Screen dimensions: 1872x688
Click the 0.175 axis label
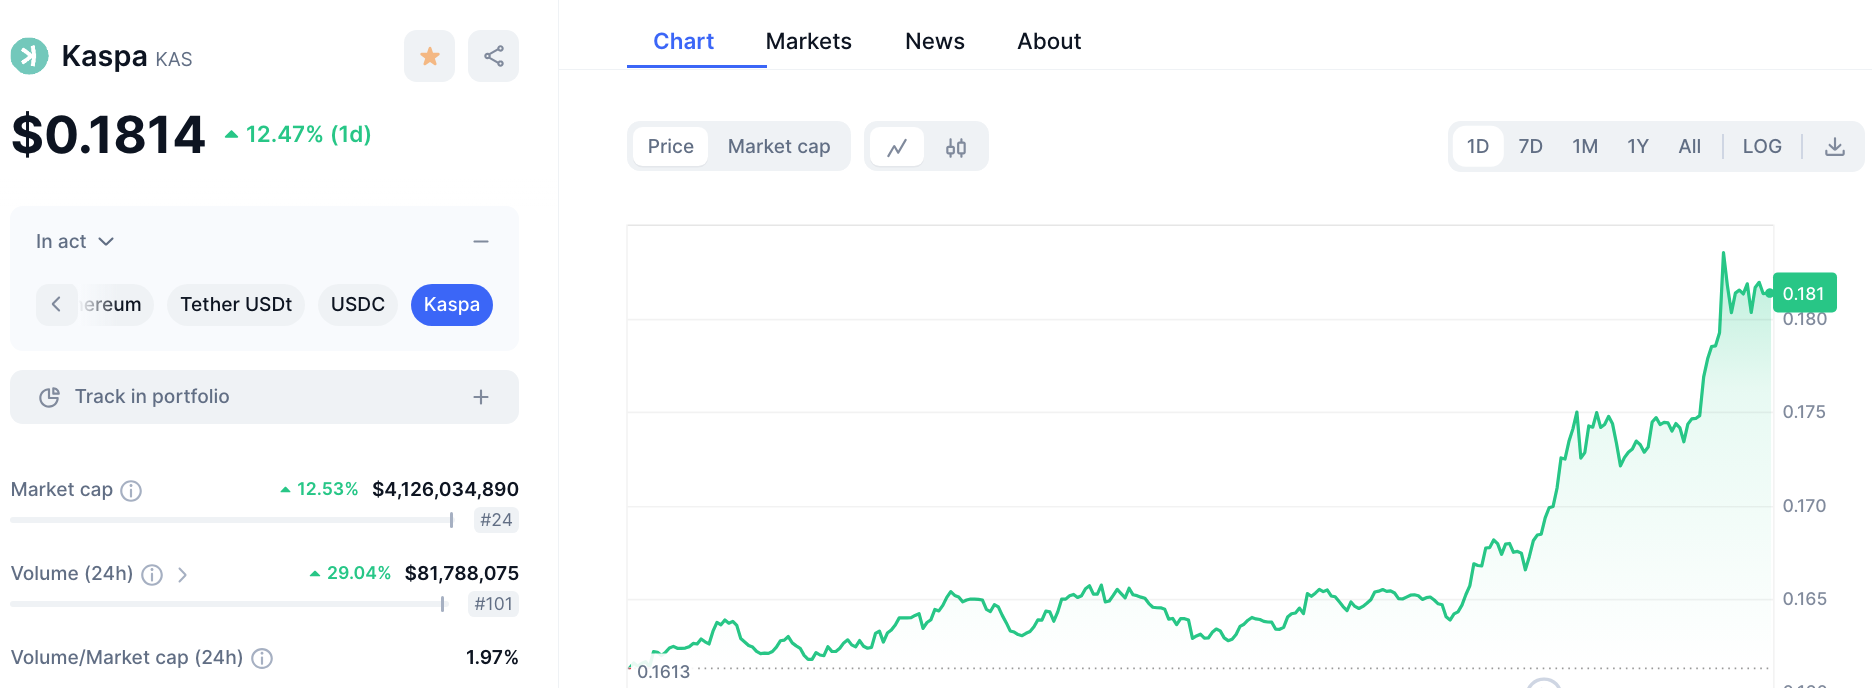pyautogui.click(x=1804, y=412)
